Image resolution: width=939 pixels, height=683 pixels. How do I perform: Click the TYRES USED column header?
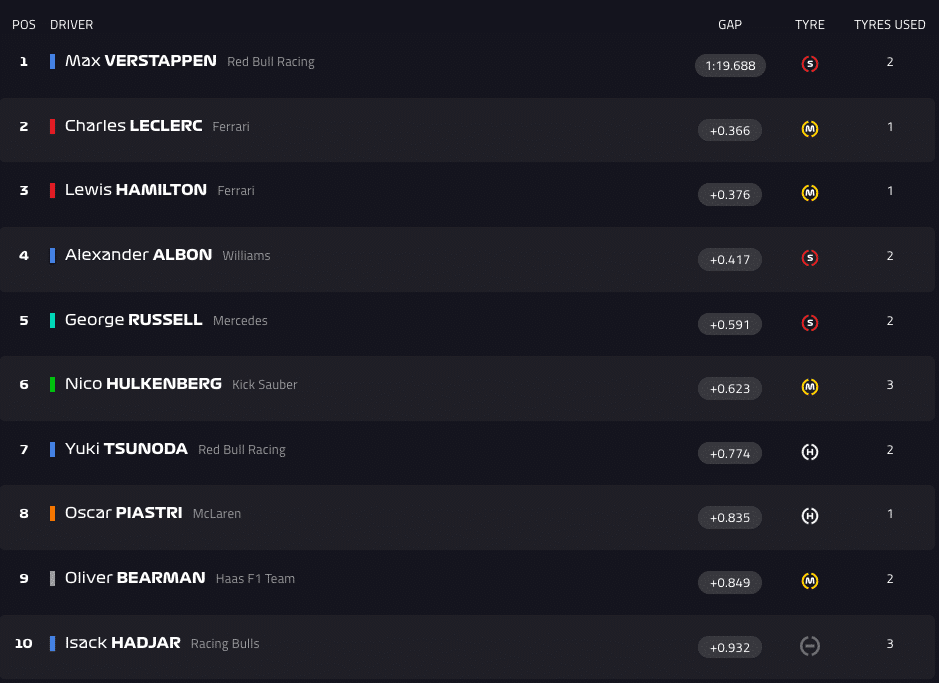889,25
